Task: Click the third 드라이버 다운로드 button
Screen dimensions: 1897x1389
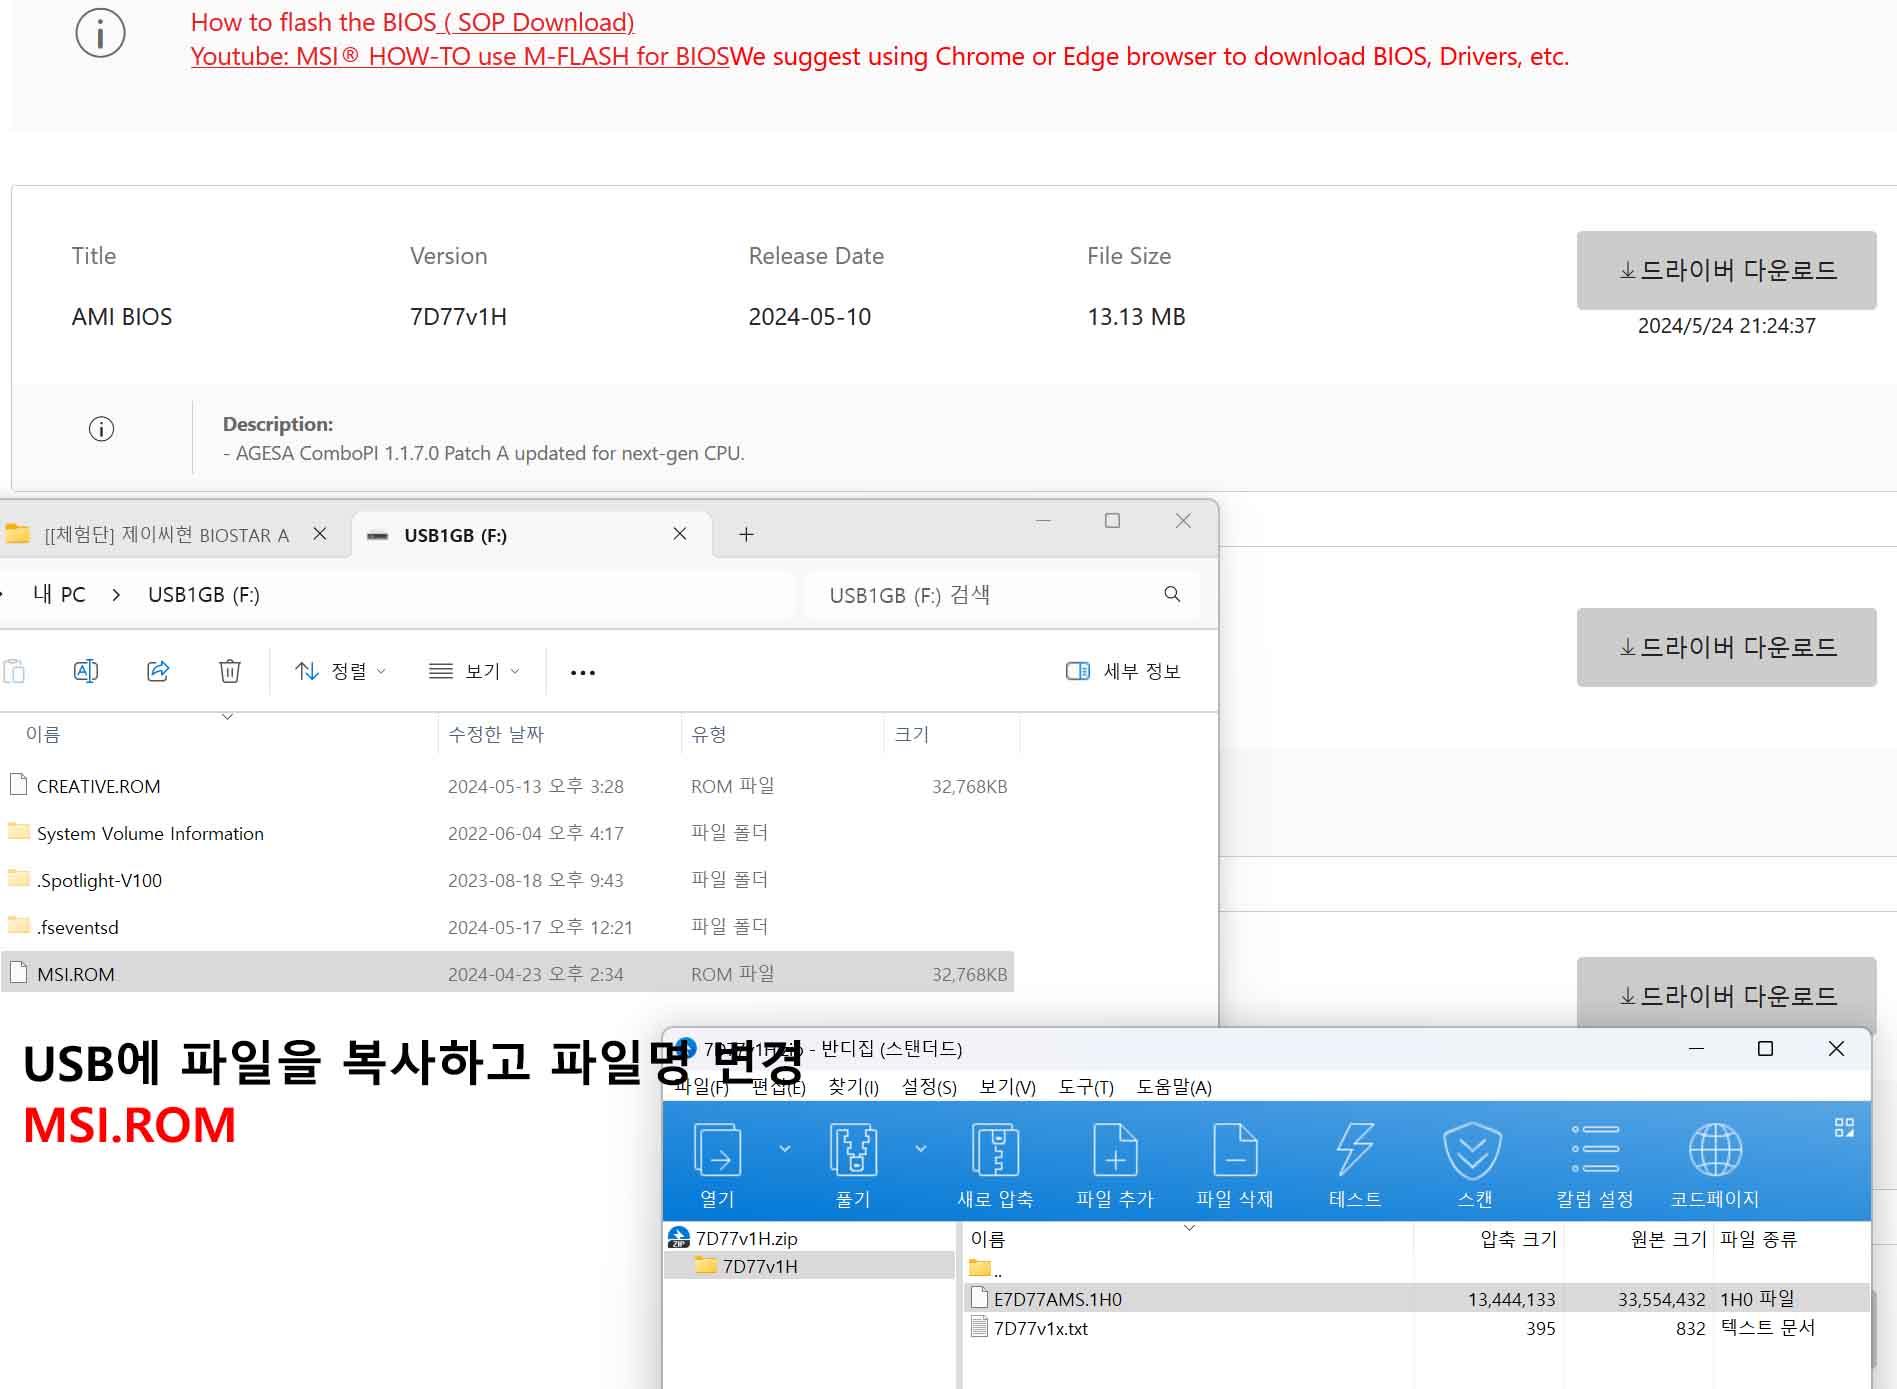Action: point(1727,993)
